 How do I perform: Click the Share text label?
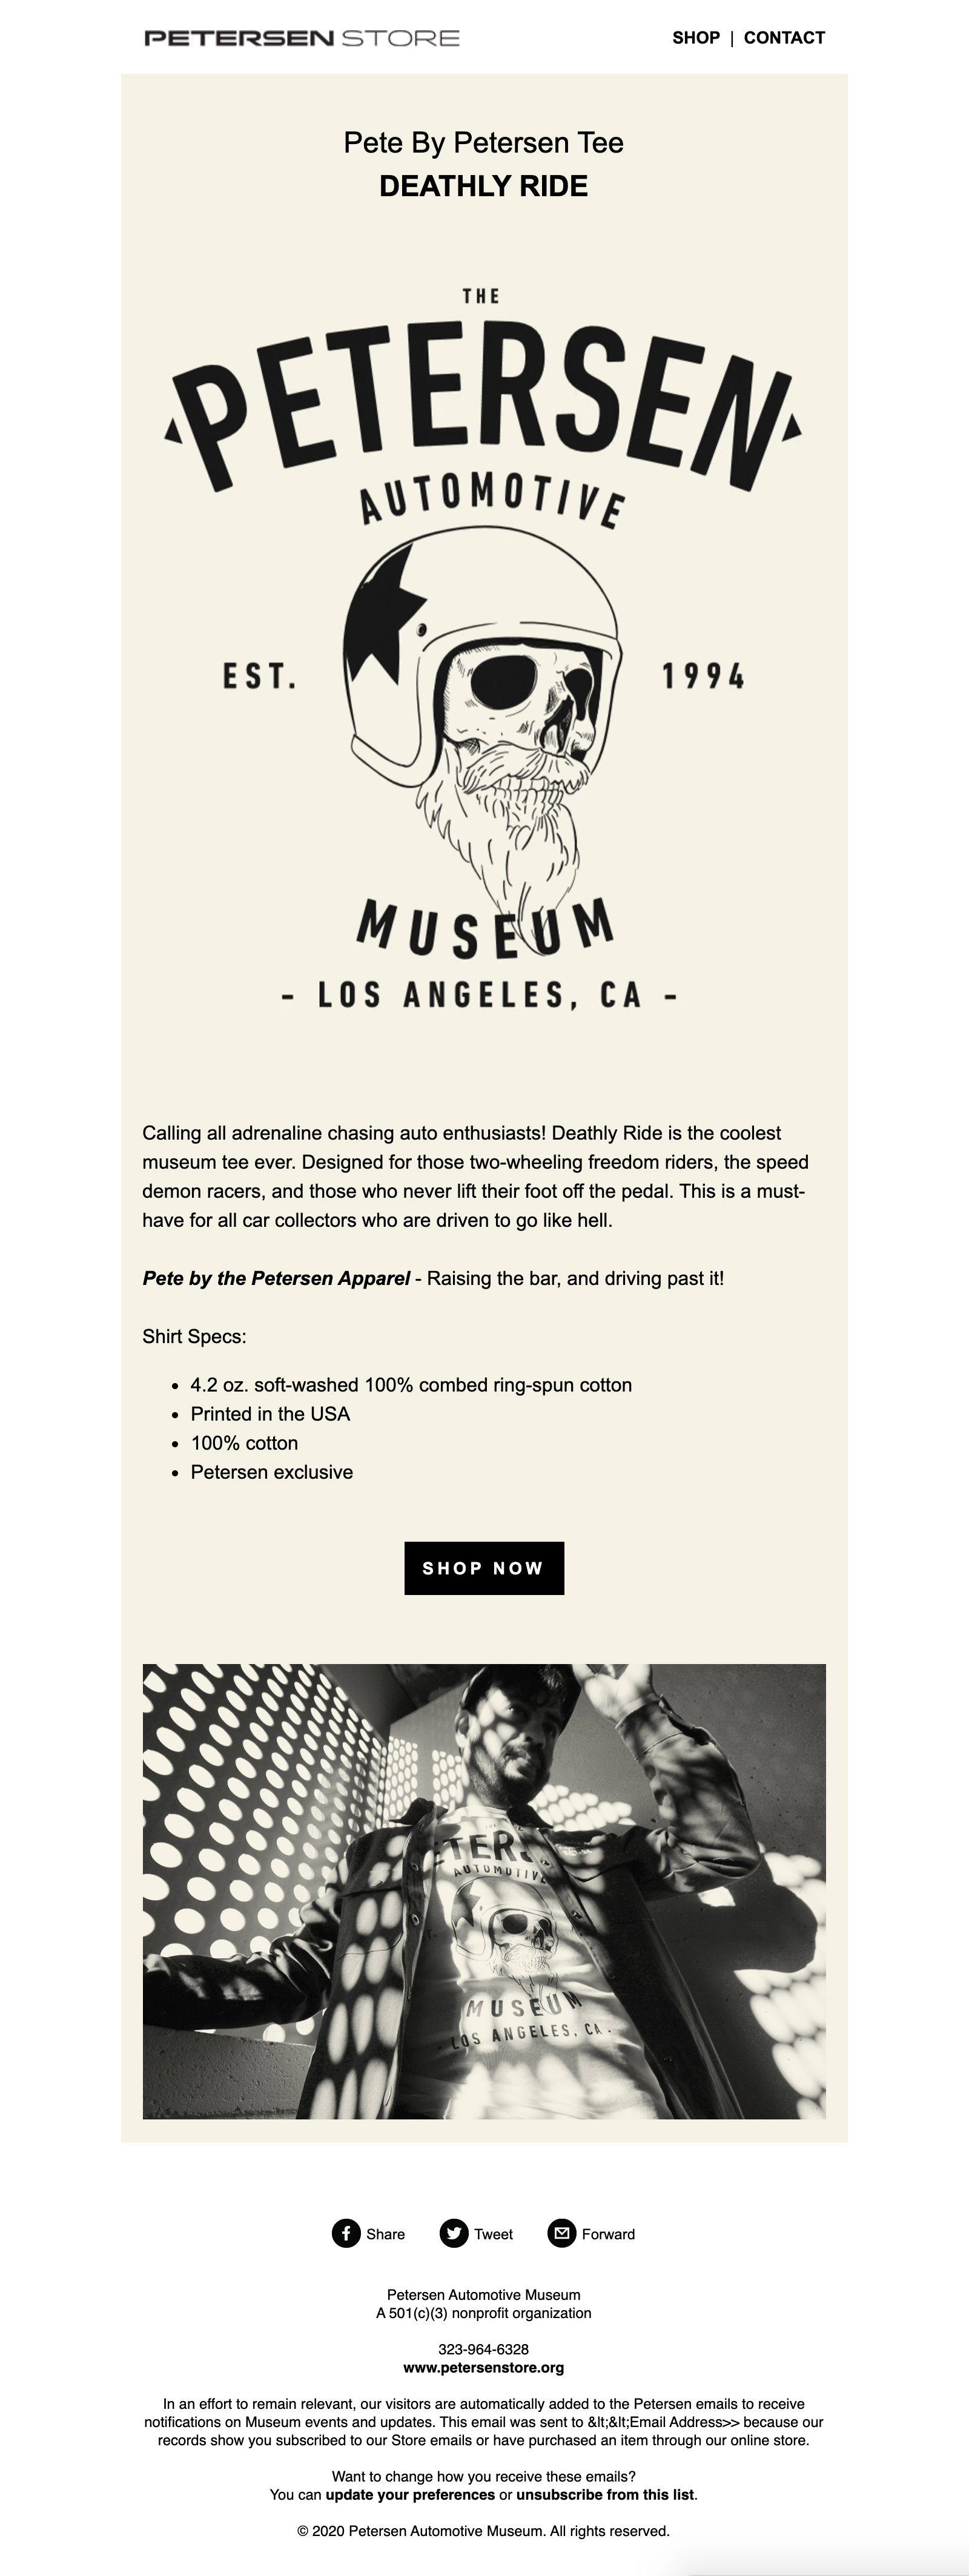click(385, 2234)
